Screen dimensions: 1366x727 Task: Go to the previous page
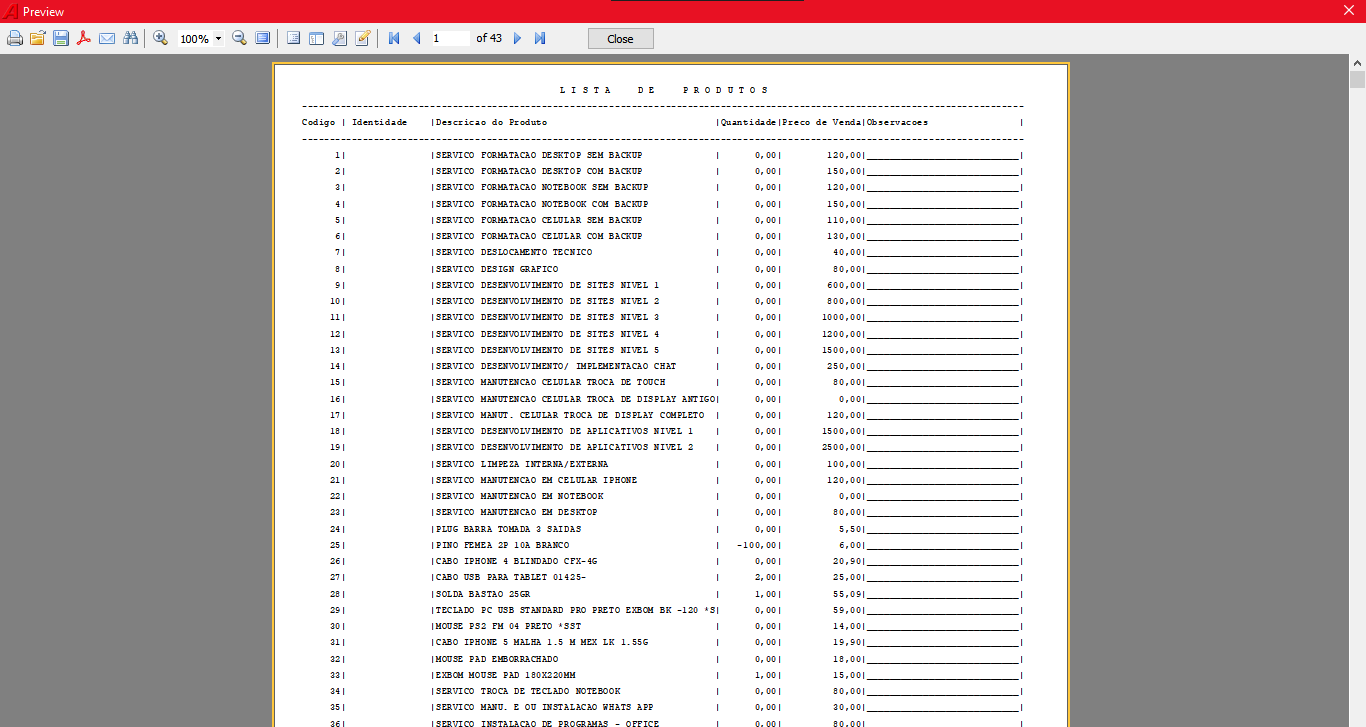[x=416, y=38]
